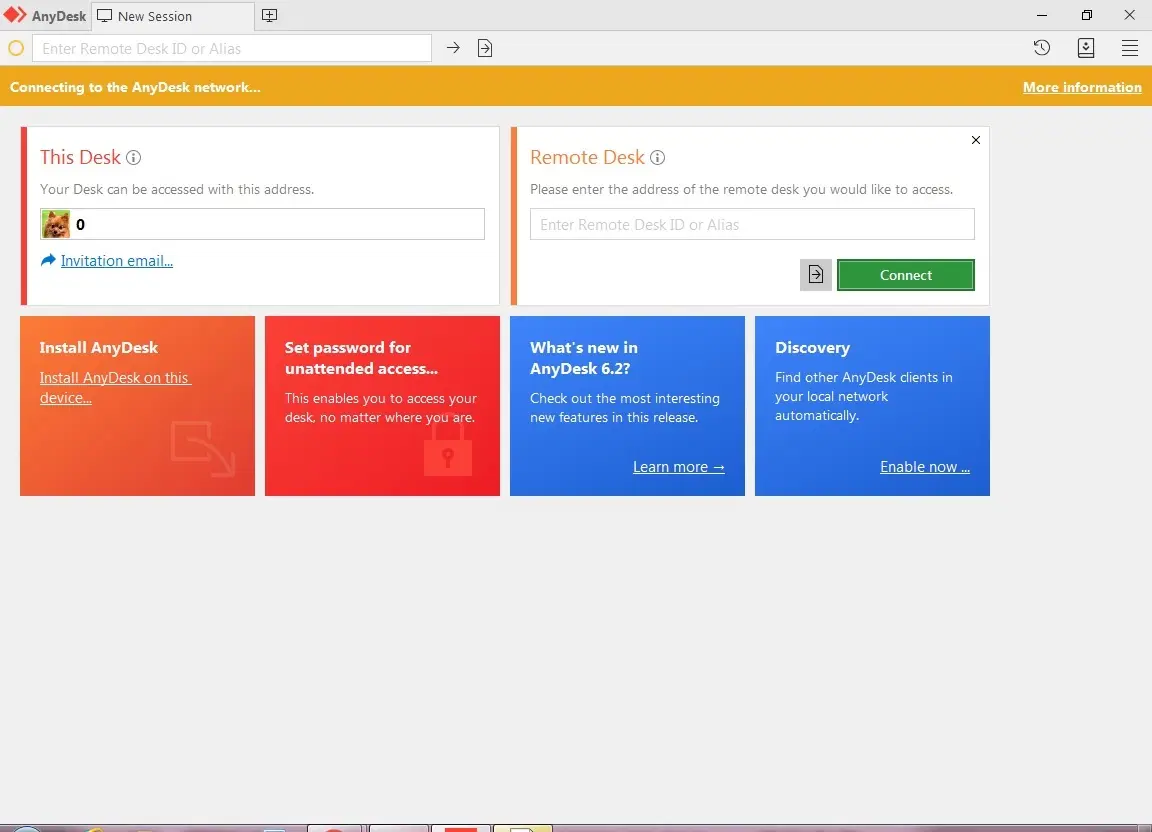Click the install arrow icon on orange tile
Screen dimensions: 1152x832
pos(203,449)
